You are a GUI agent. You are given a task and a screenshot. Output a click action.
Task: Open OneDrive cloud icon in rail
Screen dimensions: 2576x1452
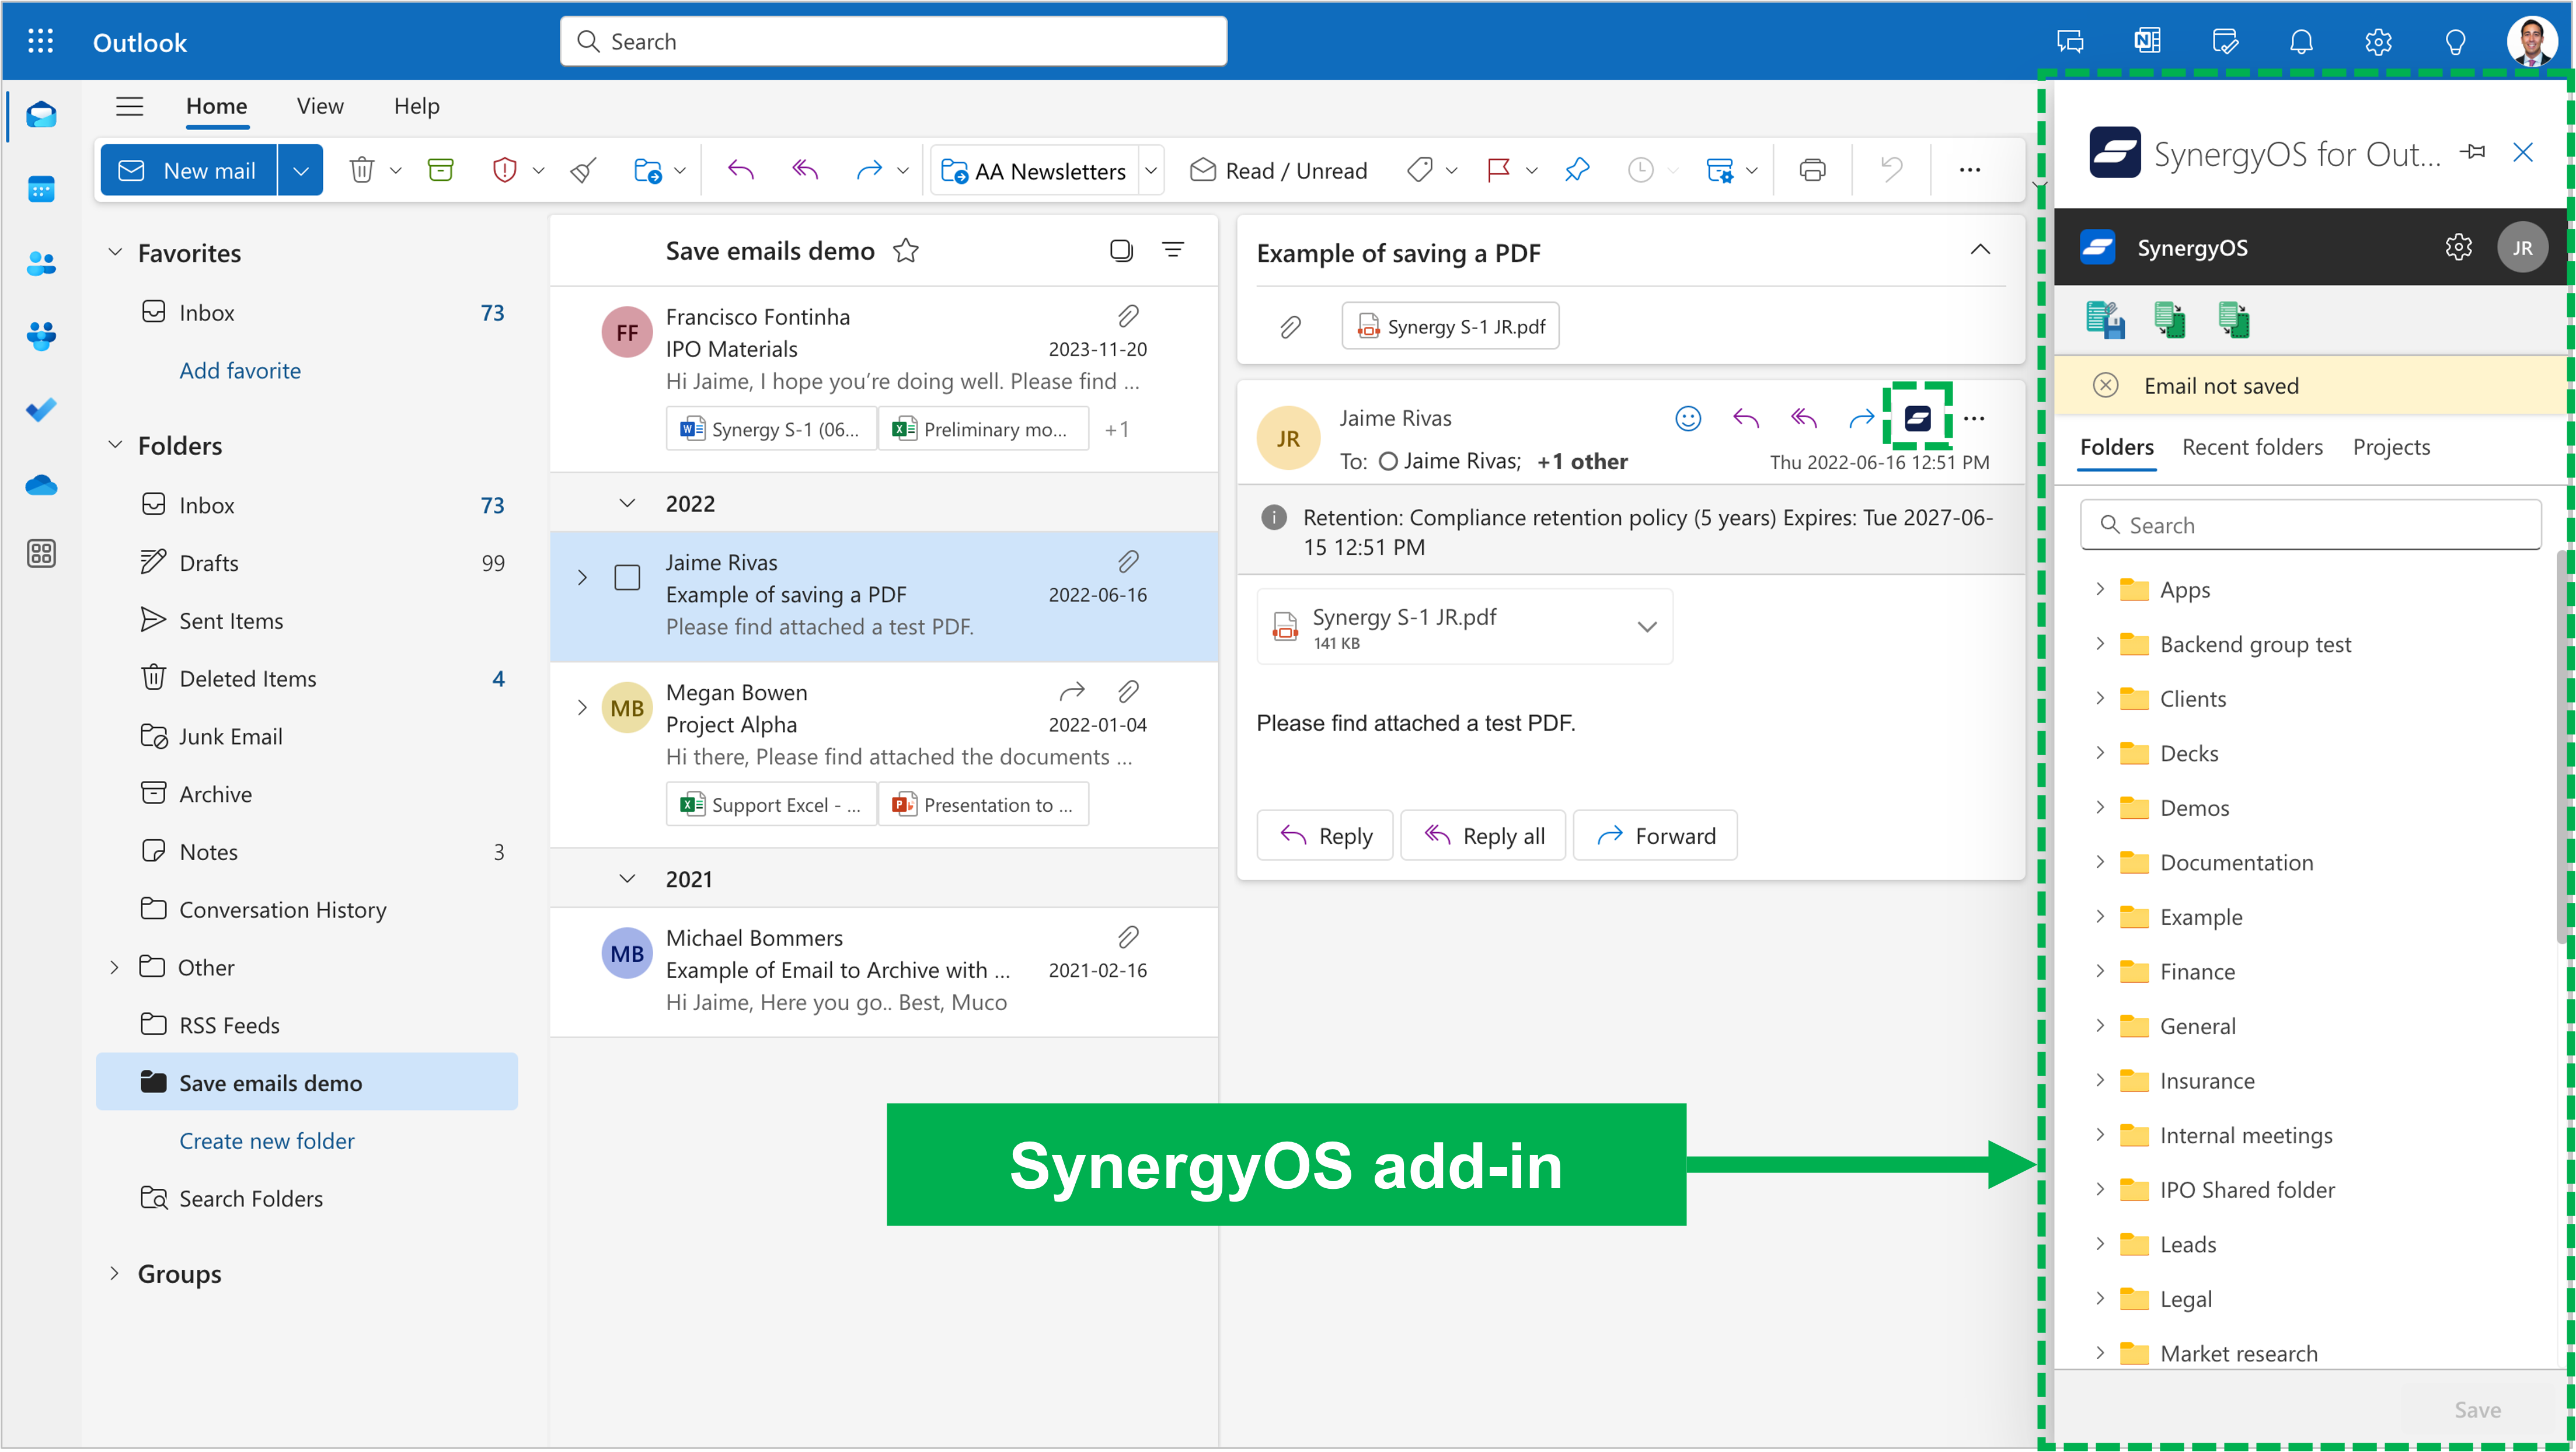pos(41,485)
